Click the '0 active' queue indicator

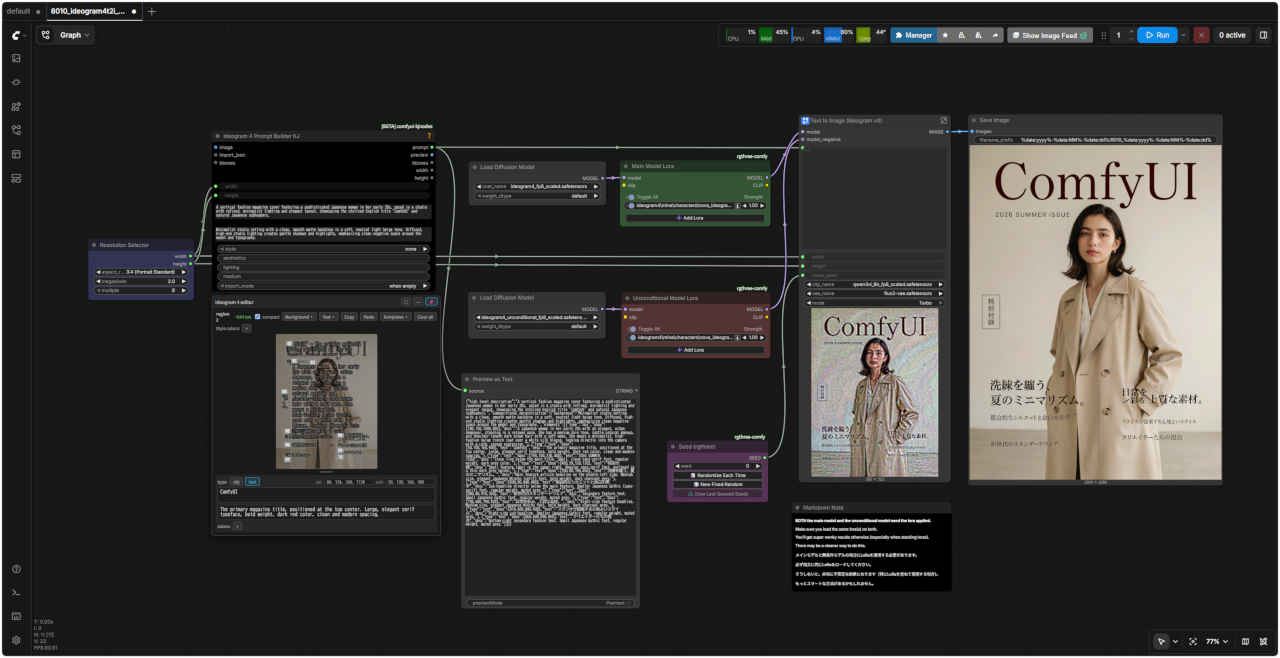tap(1232, 35)
